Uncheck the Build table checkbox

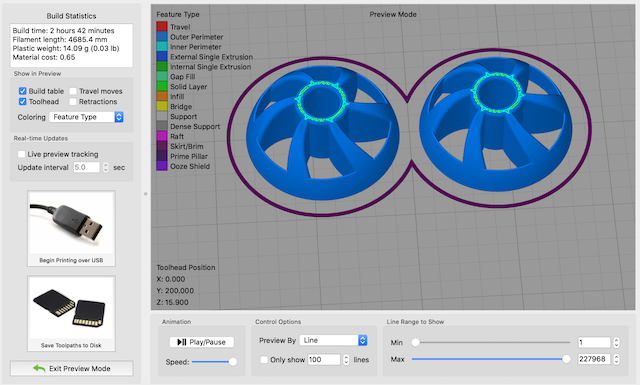(x=22, y=91)
